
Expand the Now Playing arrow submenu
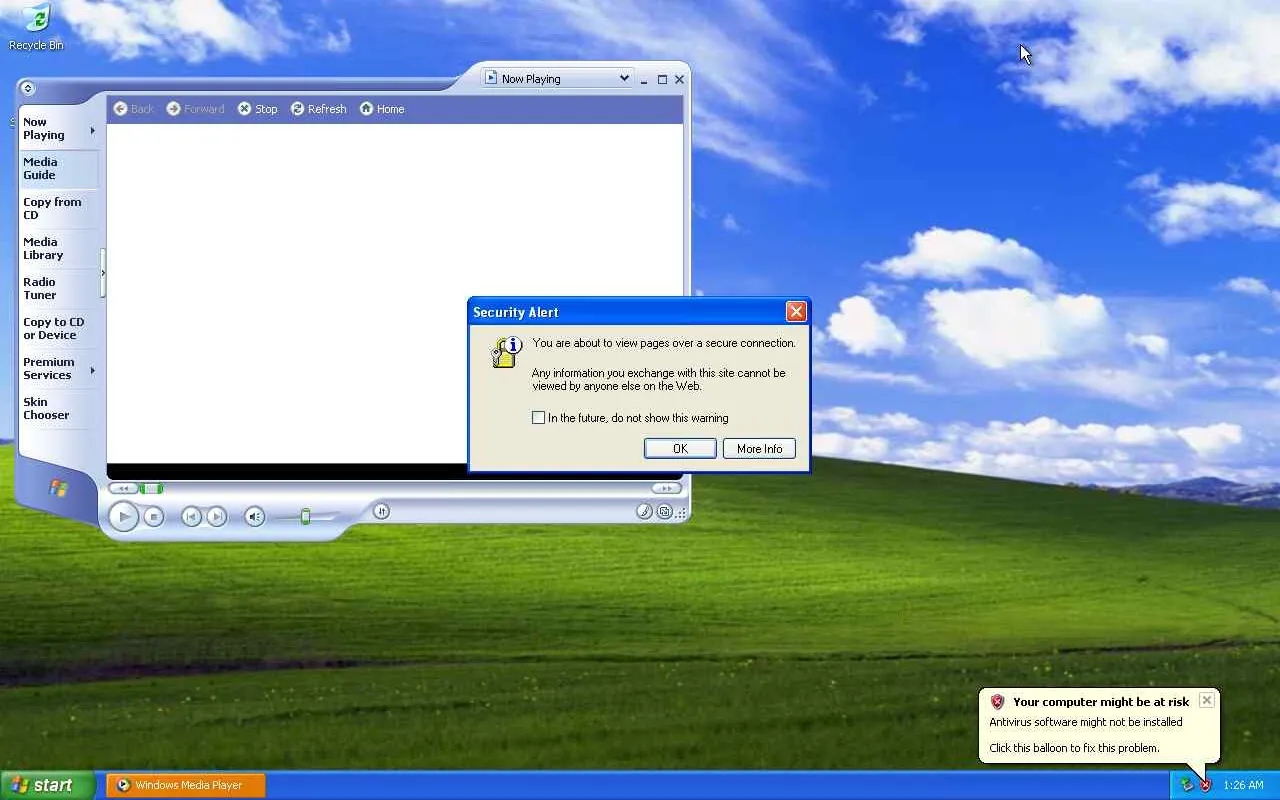click(x=93, y=130)
